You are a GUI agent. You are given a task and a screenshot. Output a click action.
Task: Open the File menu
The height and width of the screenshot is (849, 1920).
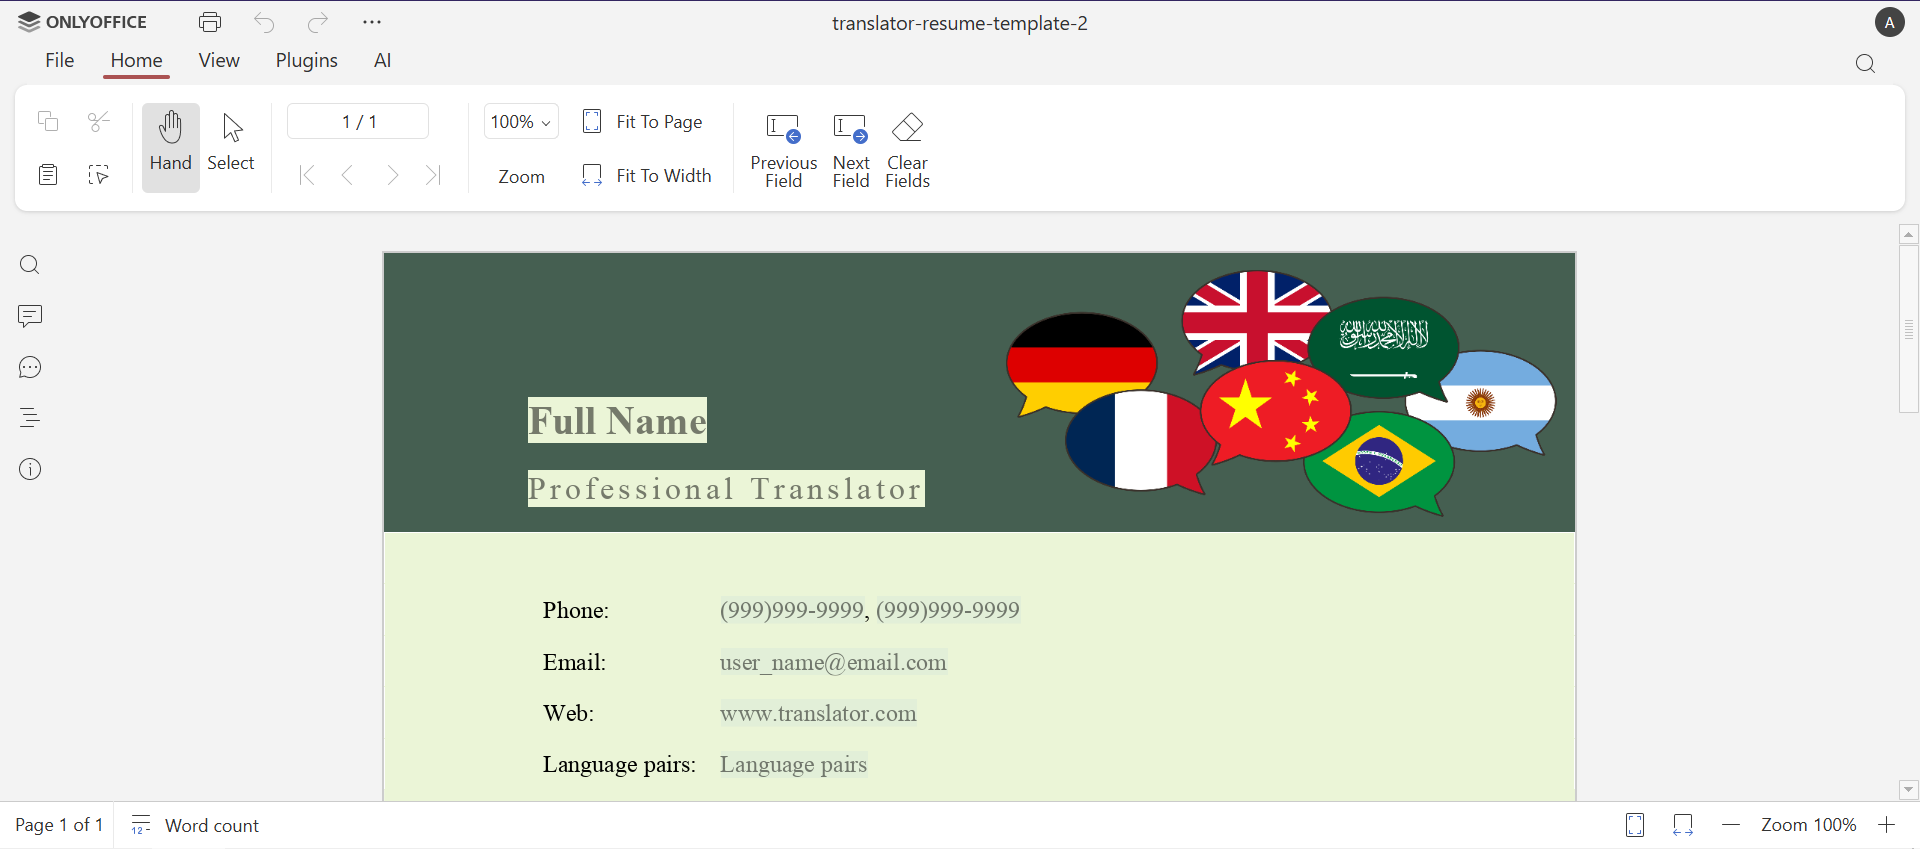[x=60, y=61]
